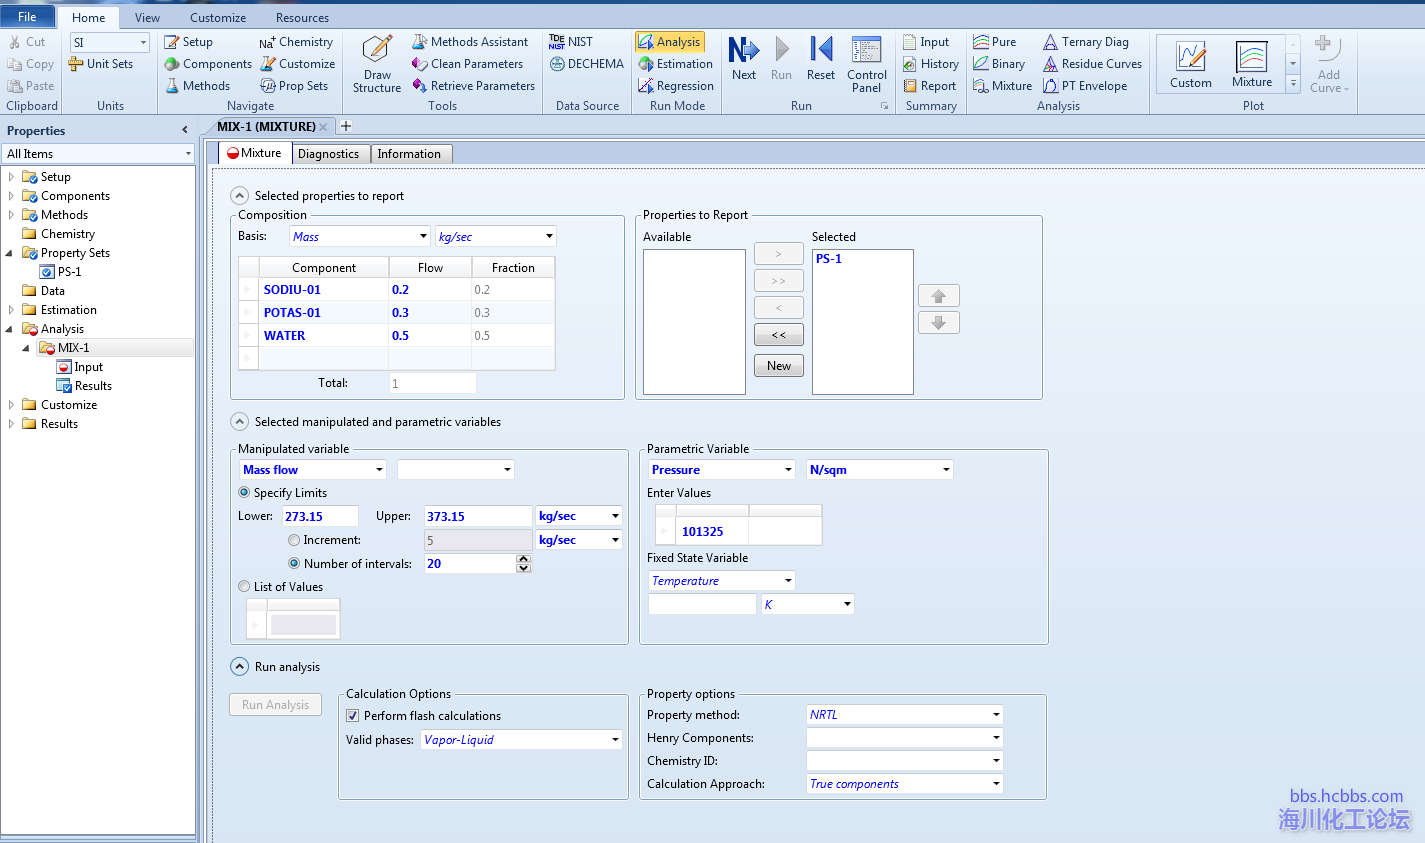This screenshot has height=843, width=1425.
Task: Switch to the Customize ribbon tab
Action: [x=218, y=18]
